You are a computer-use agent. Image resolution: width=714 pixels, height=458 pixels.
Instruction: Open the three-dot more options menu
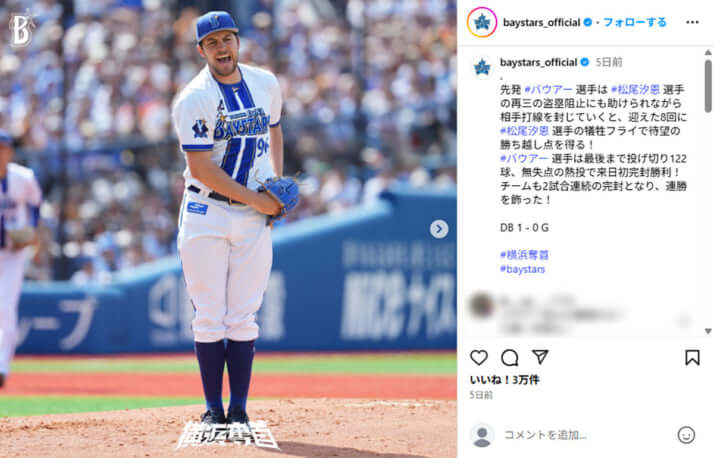[x=692, y=22]
